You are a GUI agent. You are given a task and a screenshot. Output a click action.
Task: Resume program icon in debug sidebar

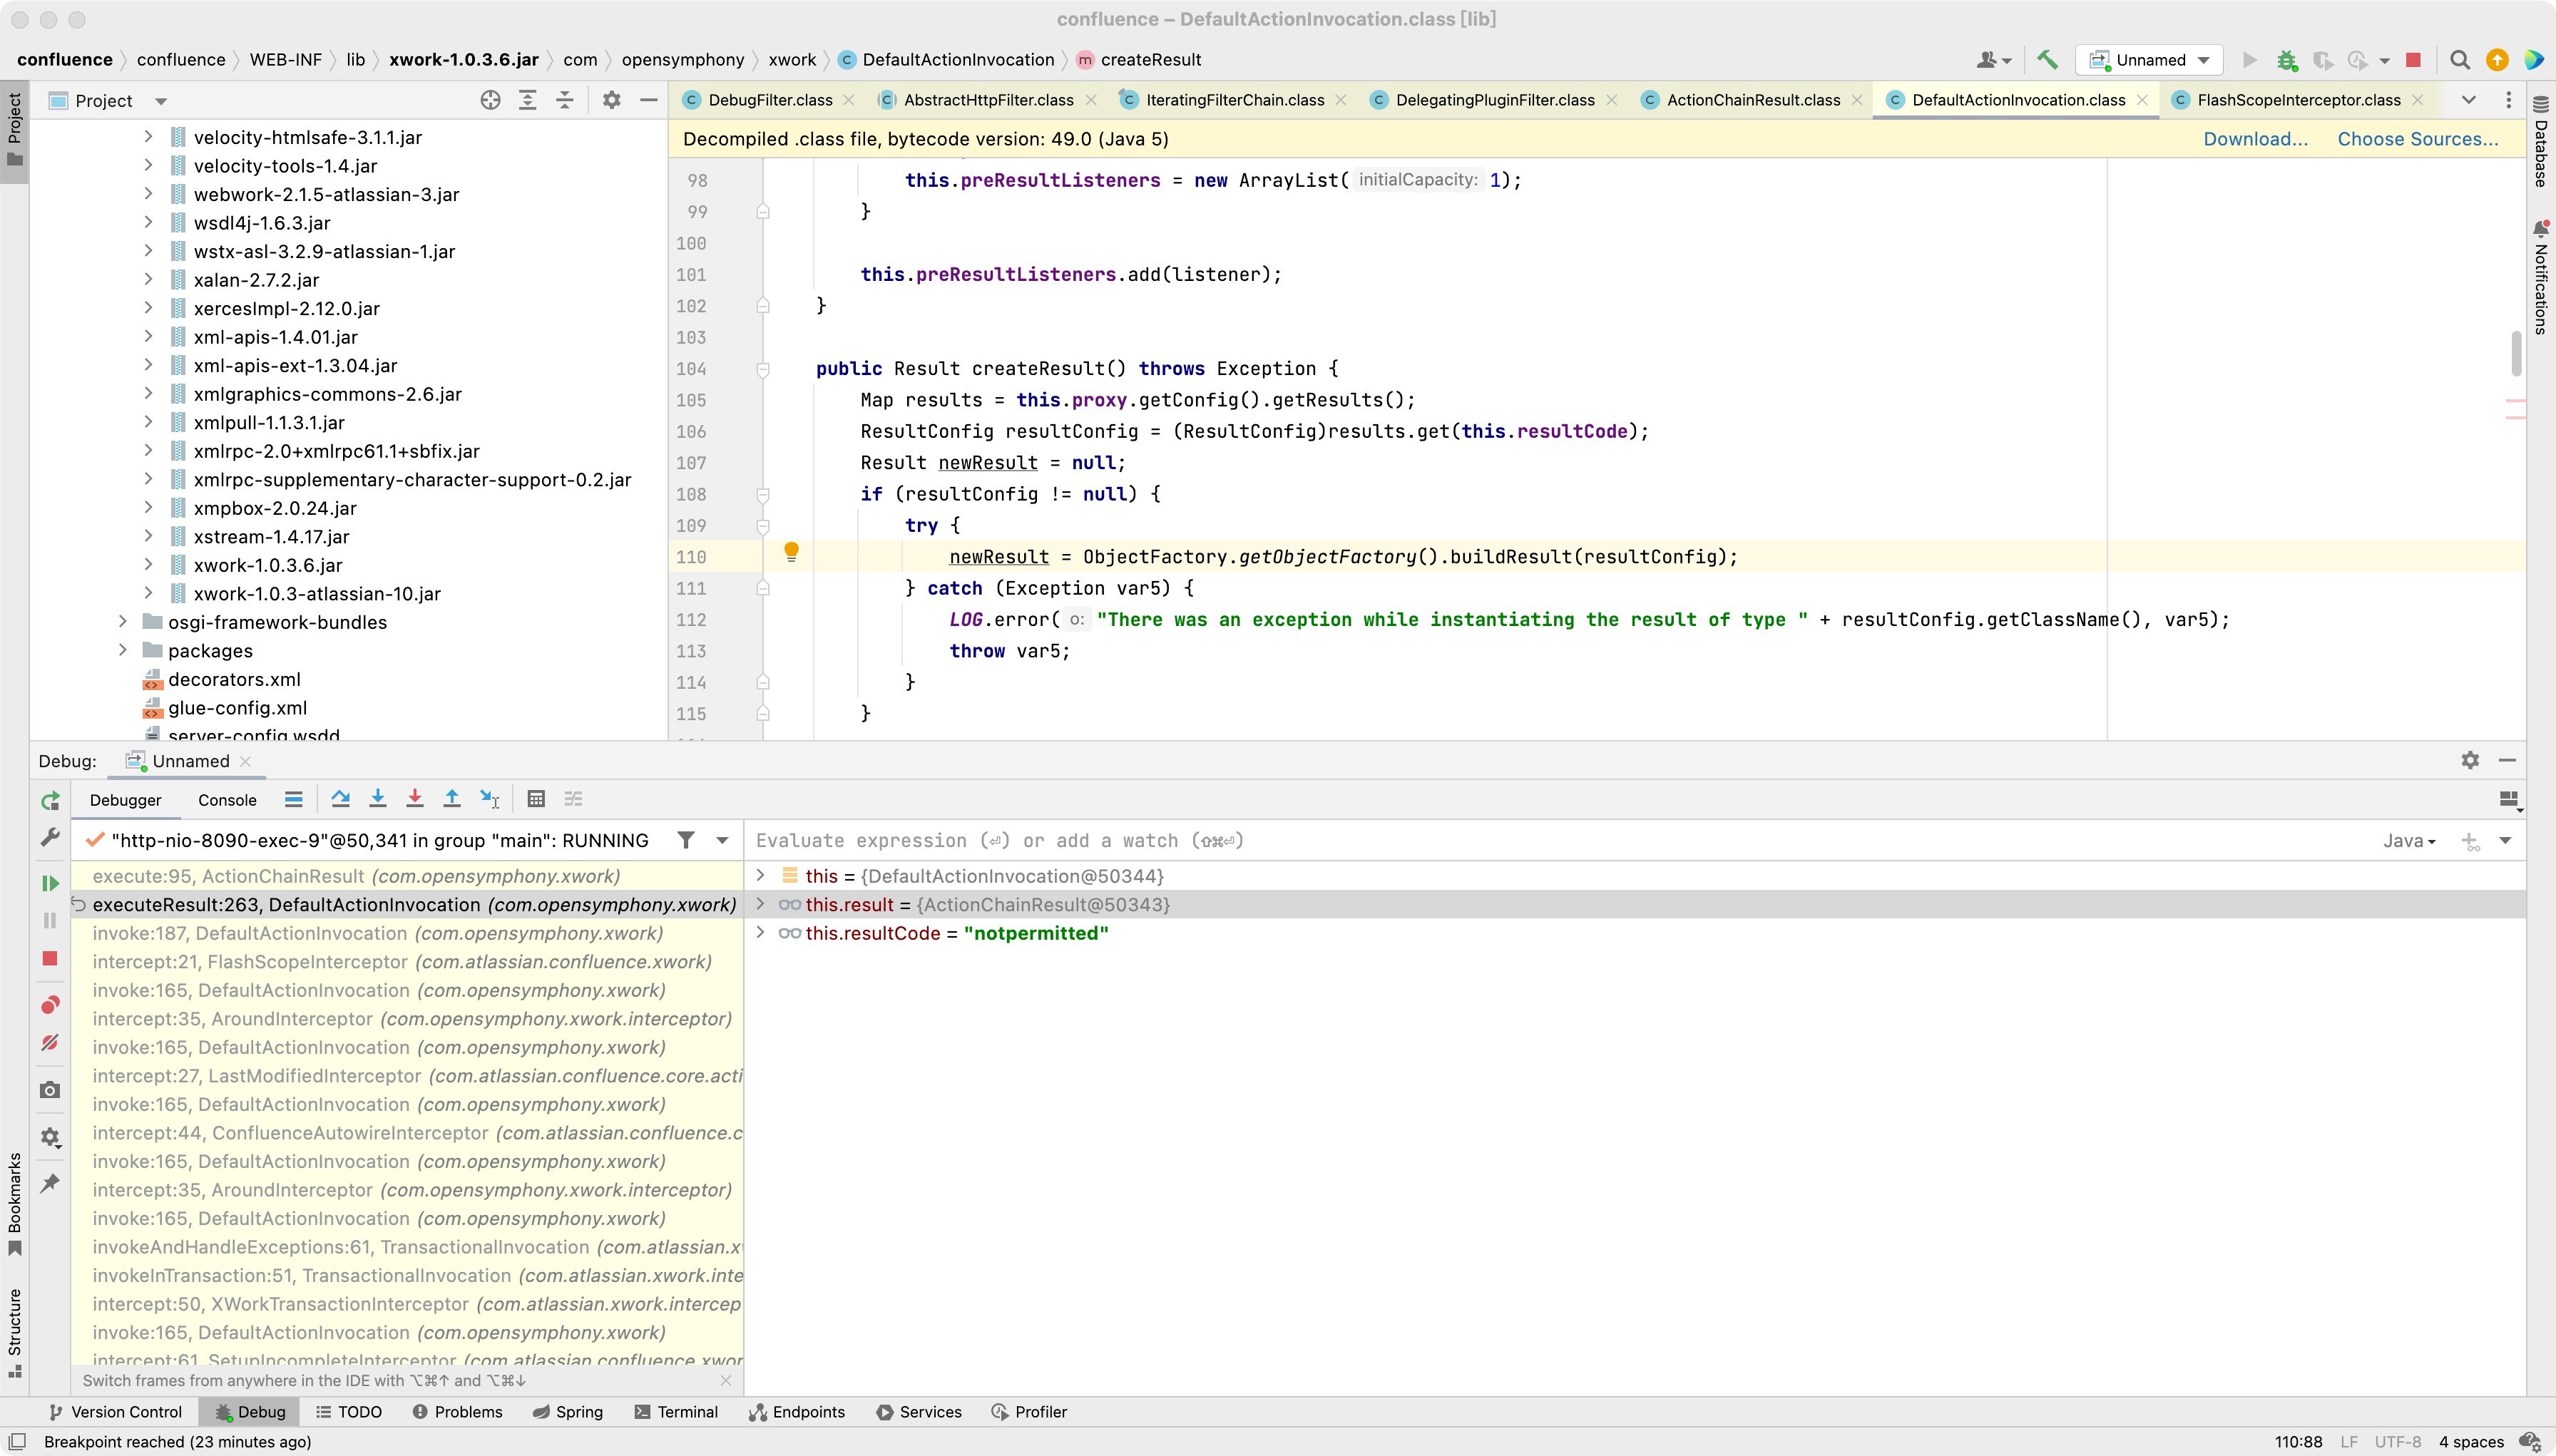(49, 883)
